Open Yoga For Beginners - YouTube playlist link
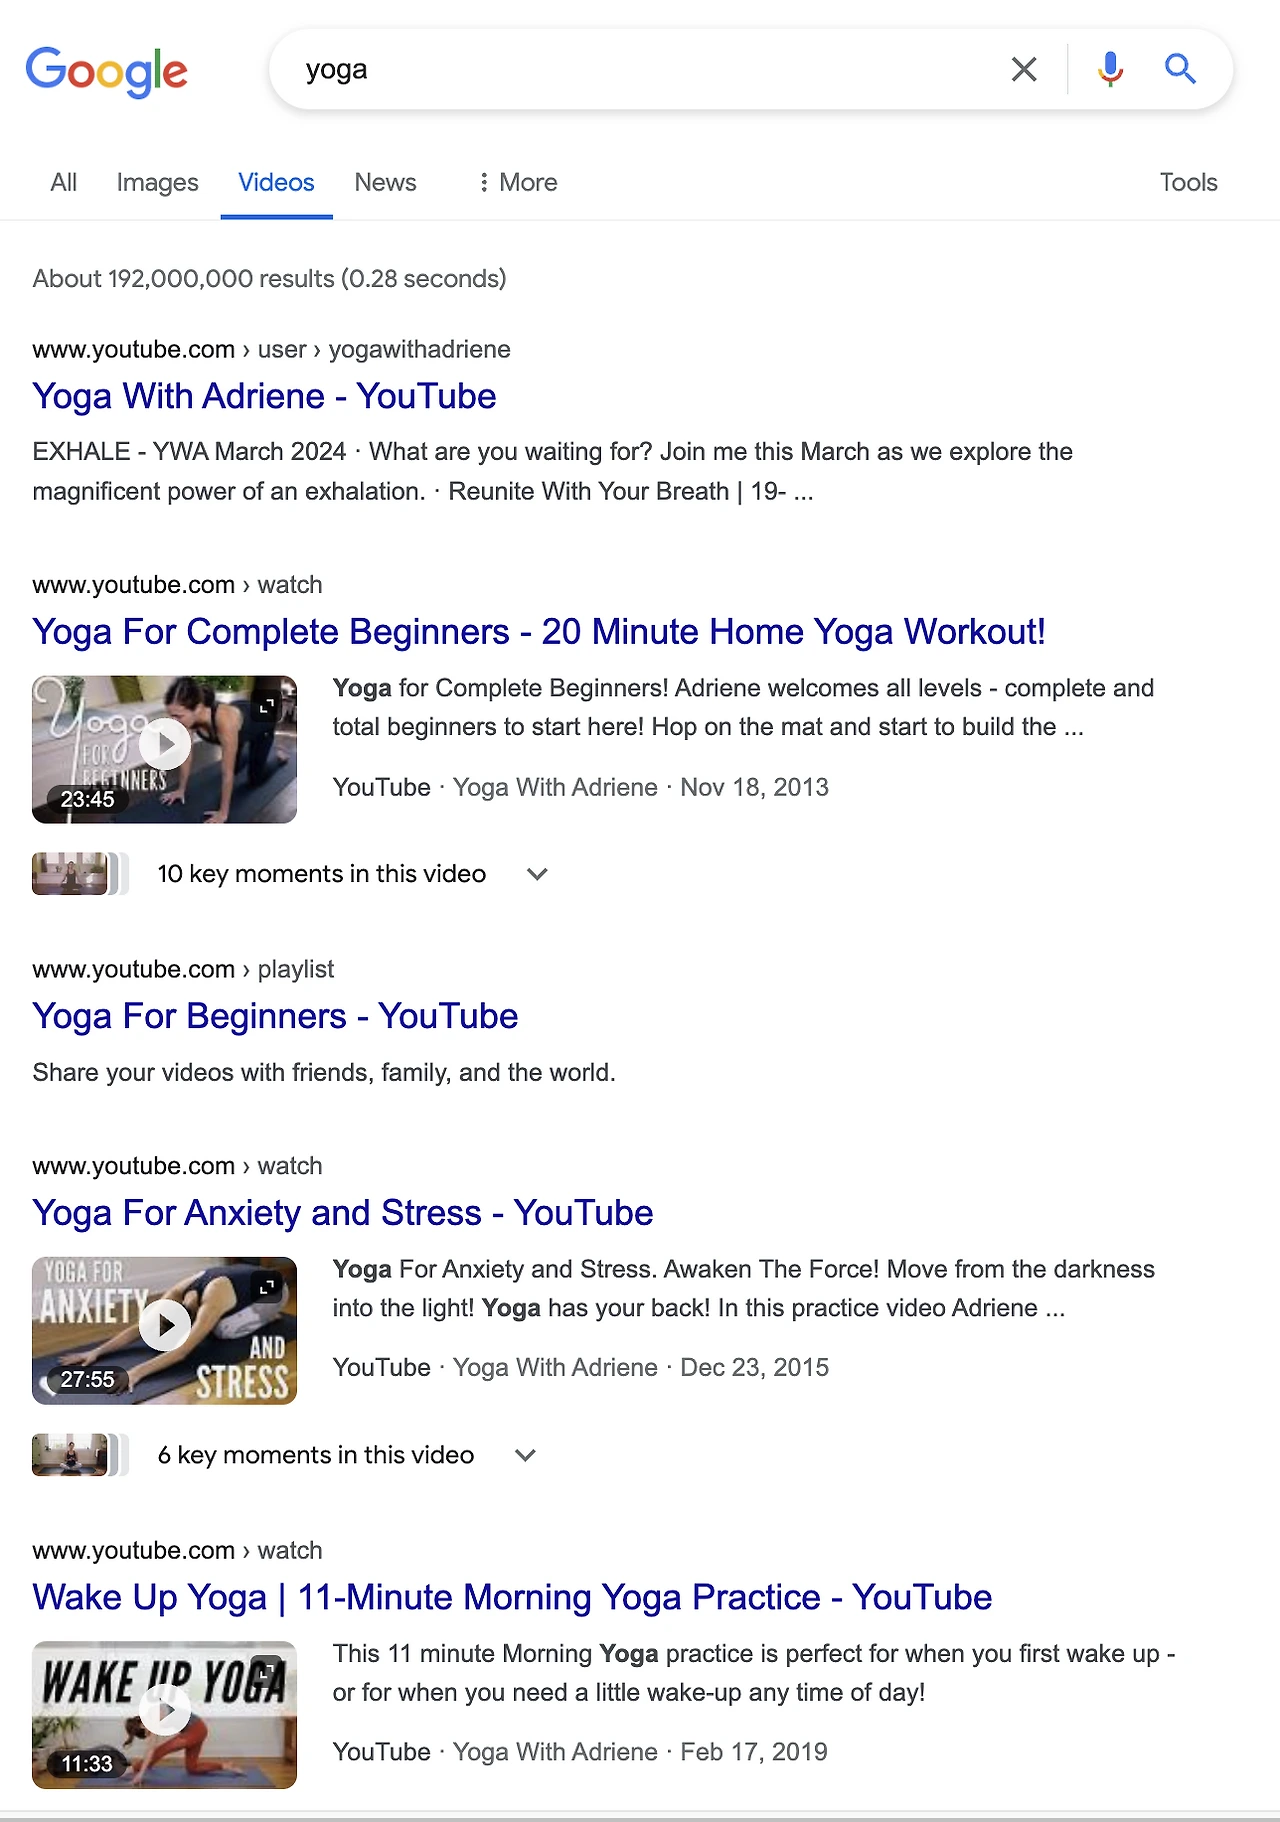Image resolution: width=1280 pixels, height=1822 pixels. [275, 1016]
